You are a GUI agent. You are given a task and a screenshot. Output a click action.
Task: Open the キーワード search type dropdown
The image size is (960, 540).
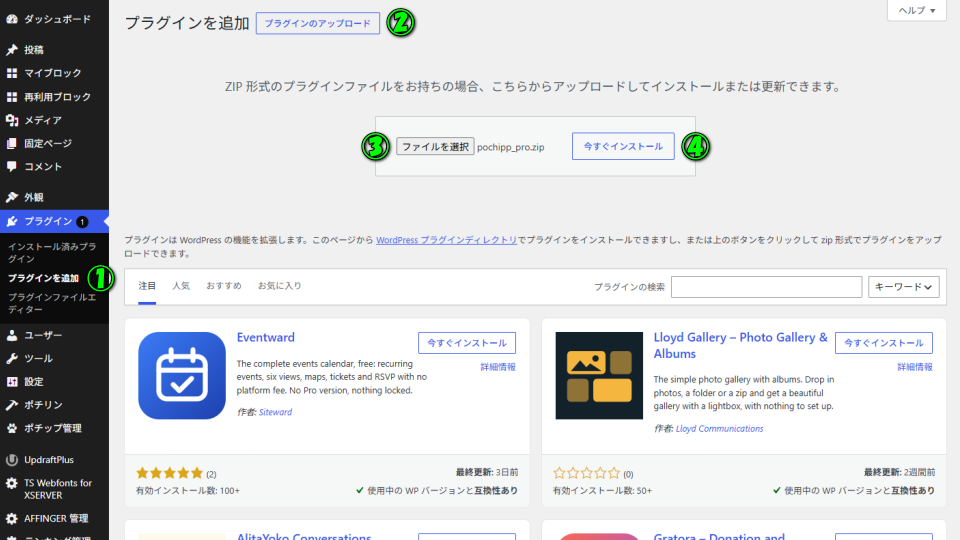(903, 287)
